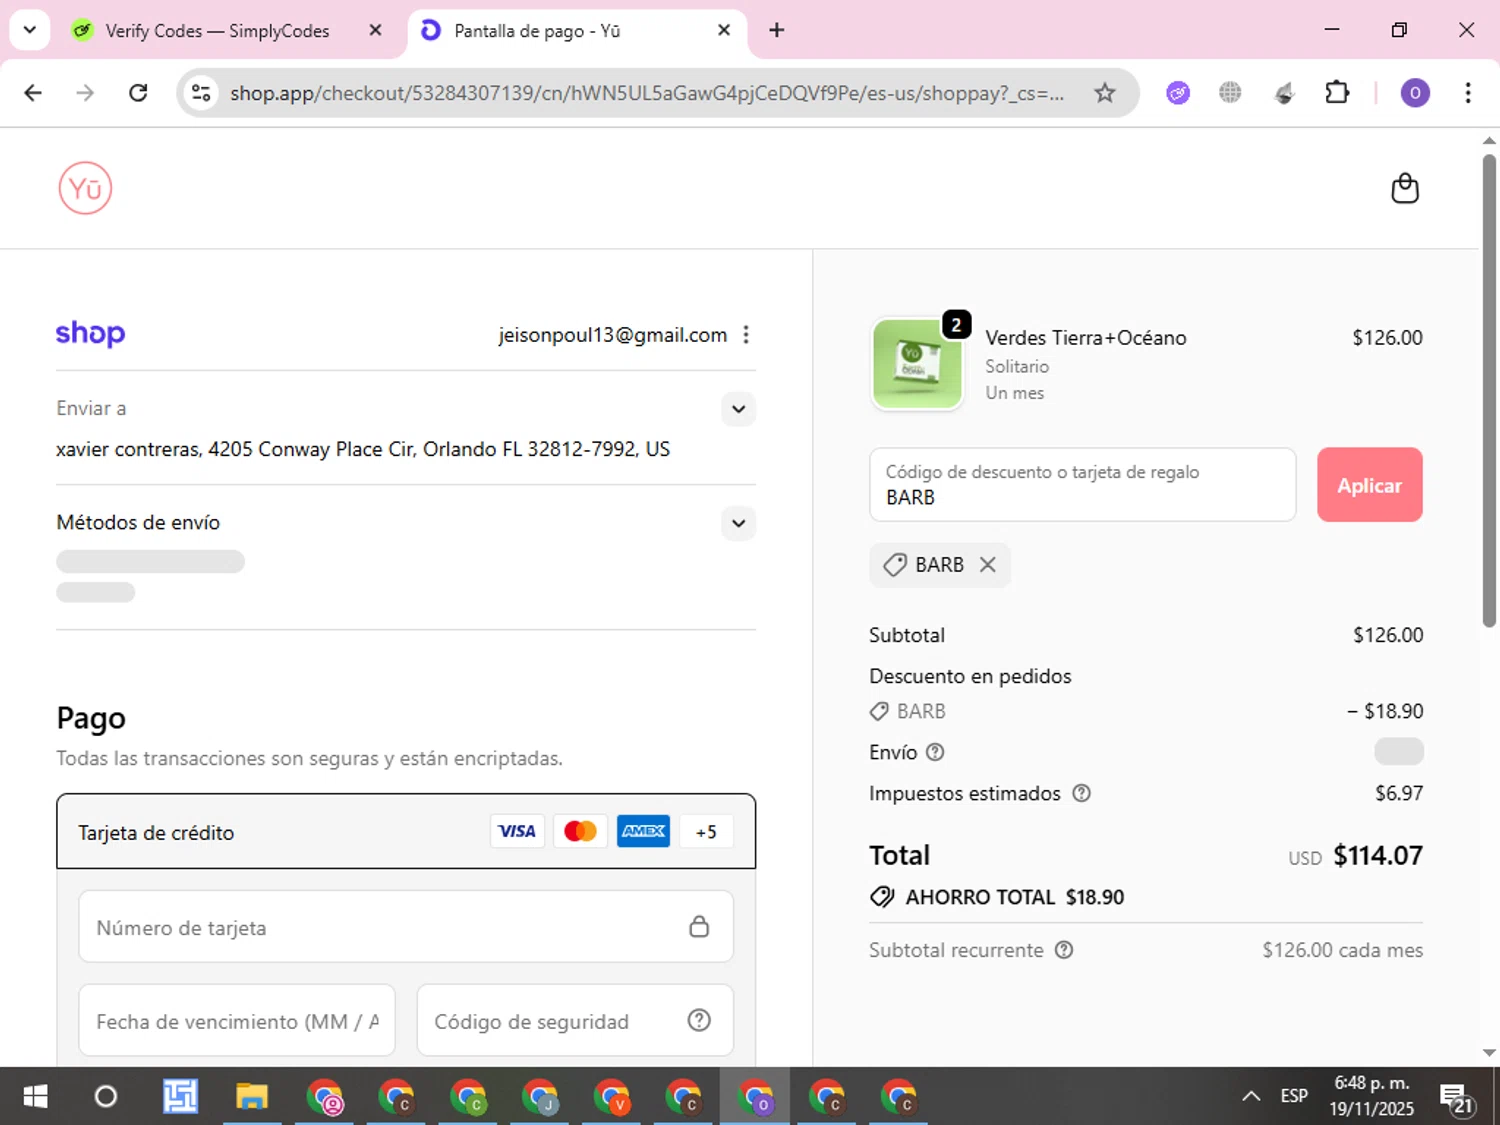Click the purple extension icon in toolbar
This screenshot has height=1125, width=1500.
coord(1178,93)
